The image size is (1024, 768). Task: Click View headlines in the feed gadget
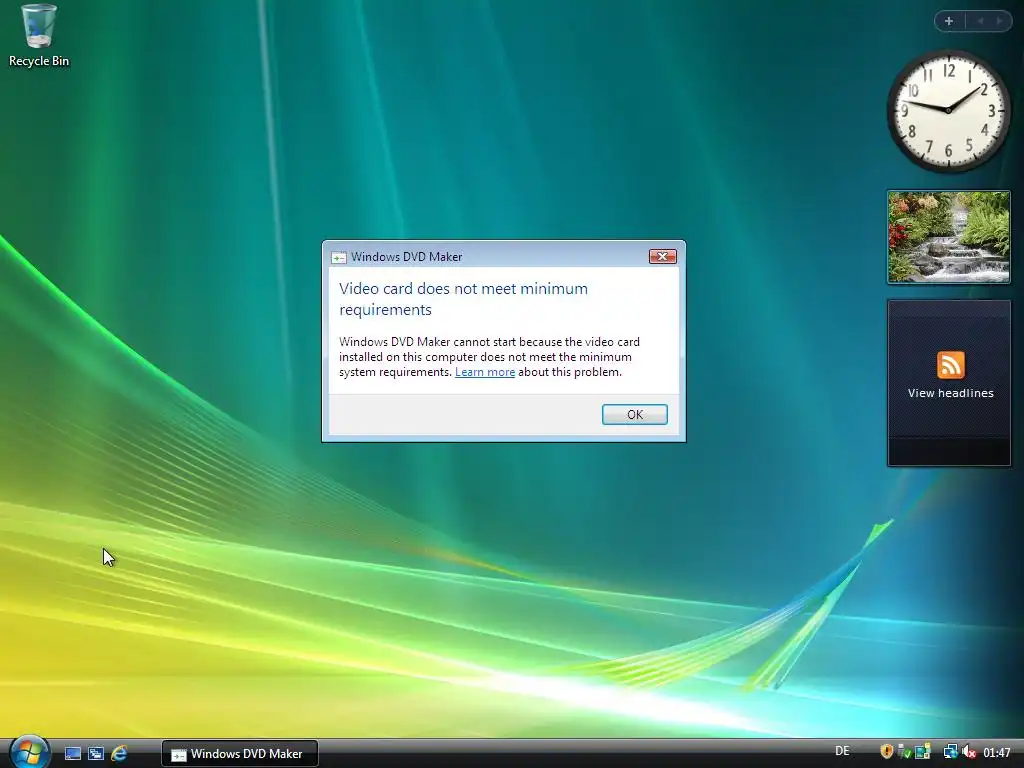coord(950,393)
